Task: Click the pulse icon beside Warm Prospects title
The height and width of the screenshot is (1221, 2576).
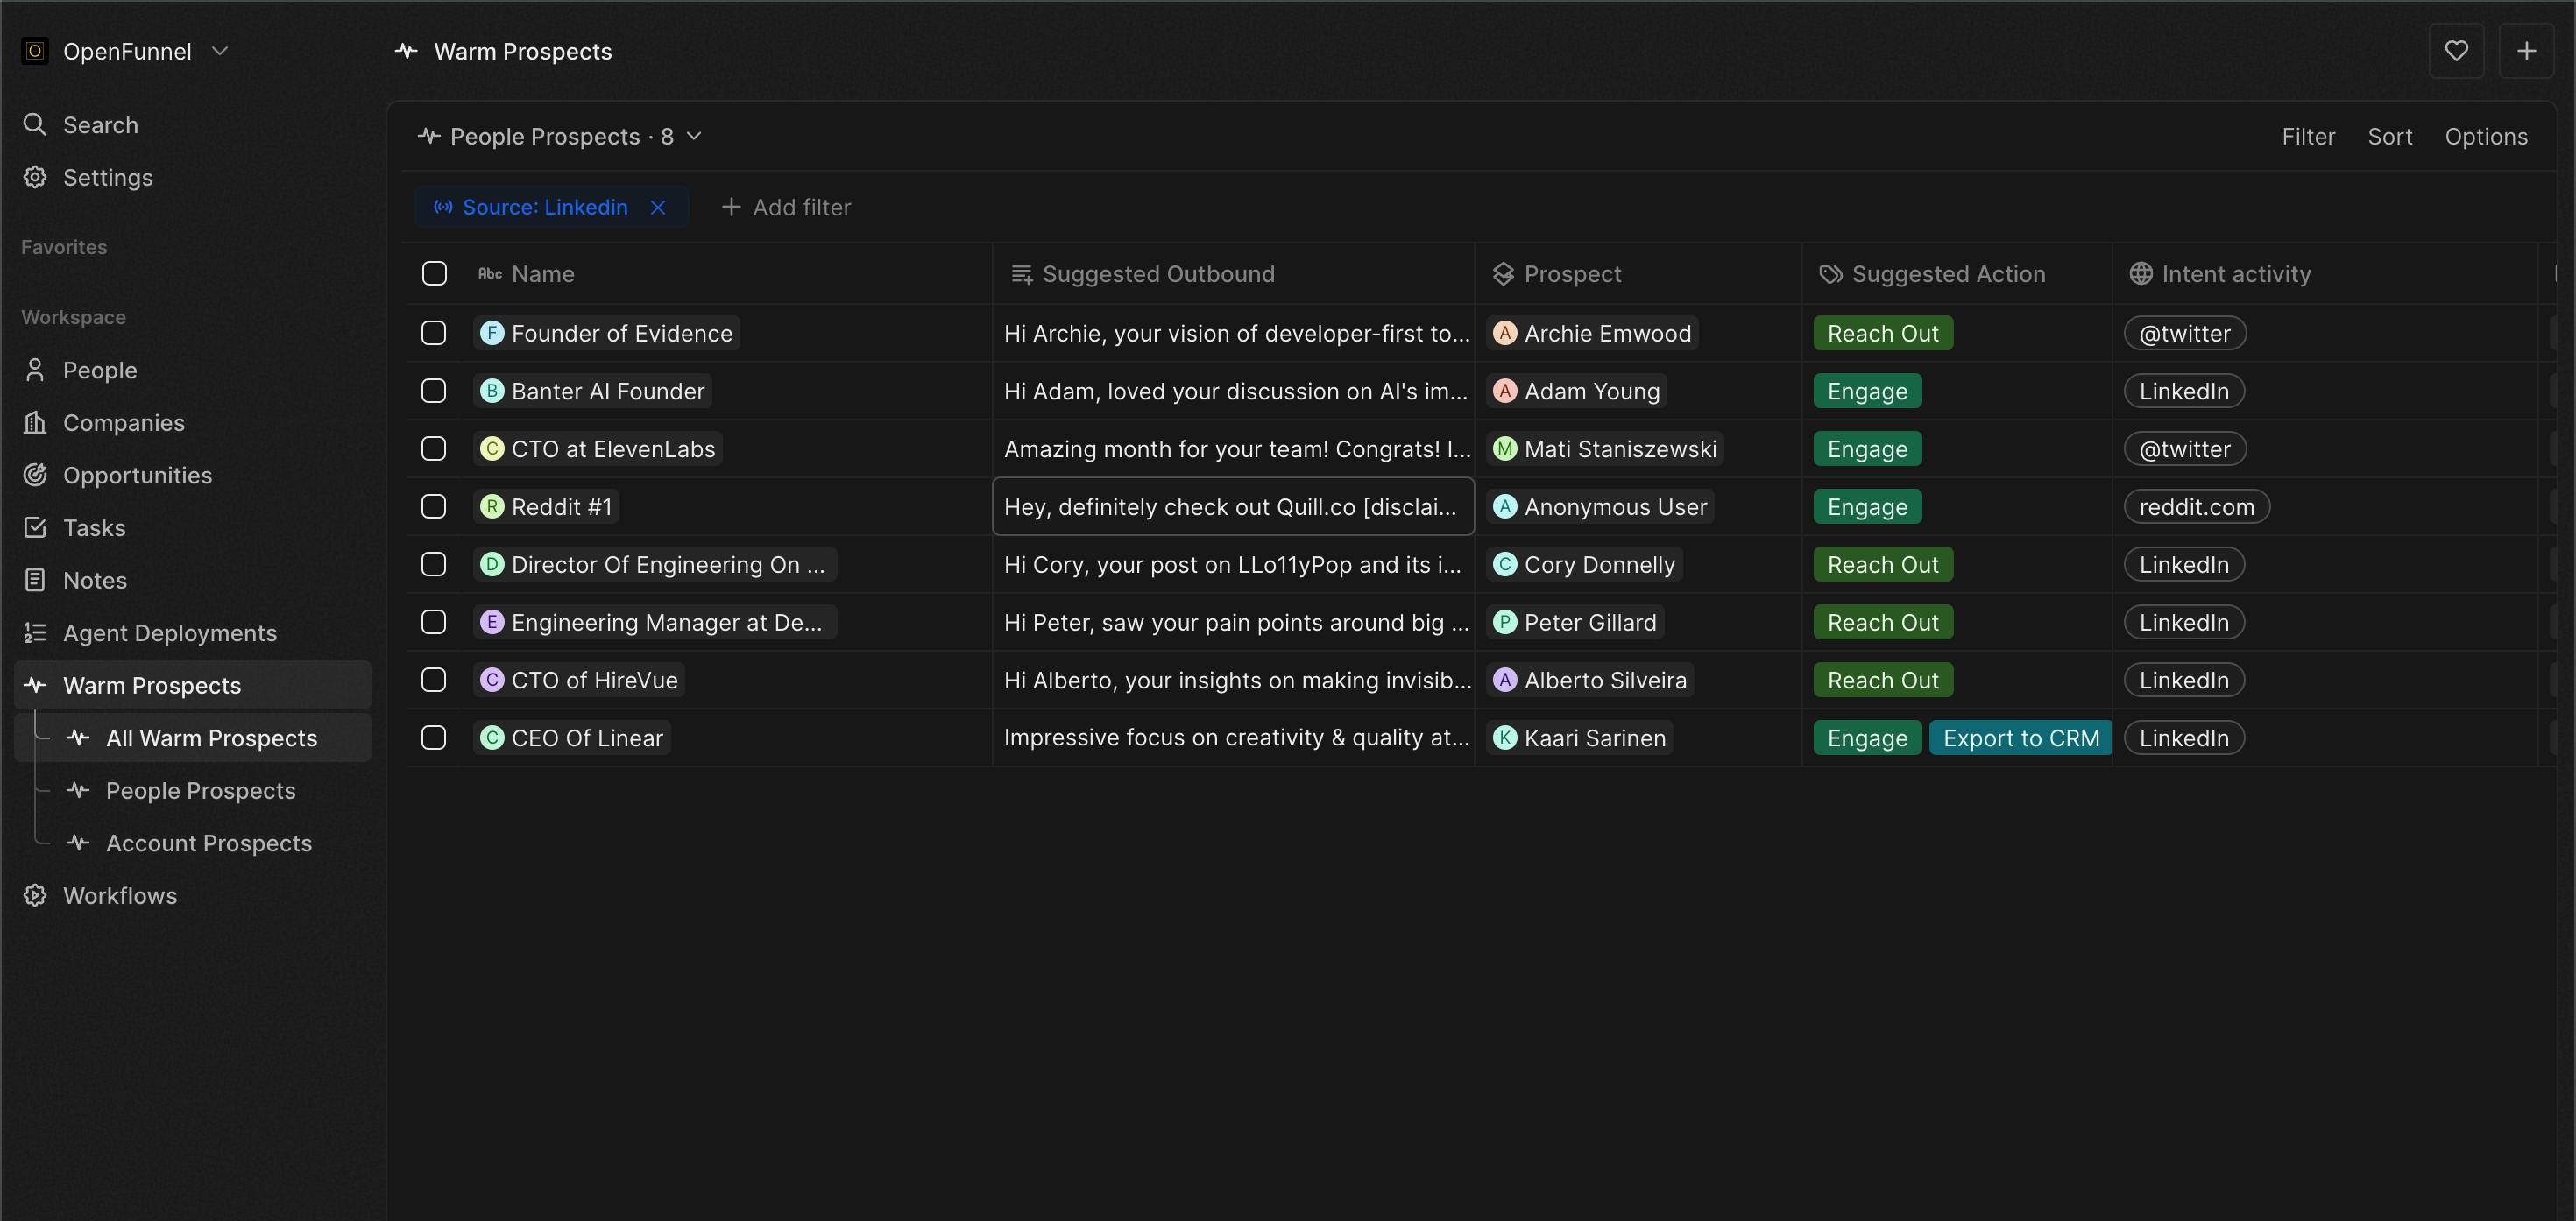Action: click(406, 51)
